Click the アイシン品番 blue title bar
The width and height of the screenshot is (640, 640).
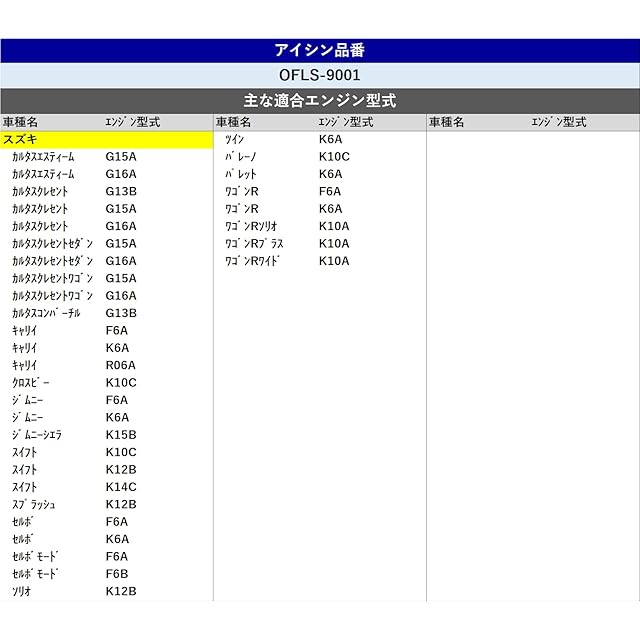pos(320,51)
